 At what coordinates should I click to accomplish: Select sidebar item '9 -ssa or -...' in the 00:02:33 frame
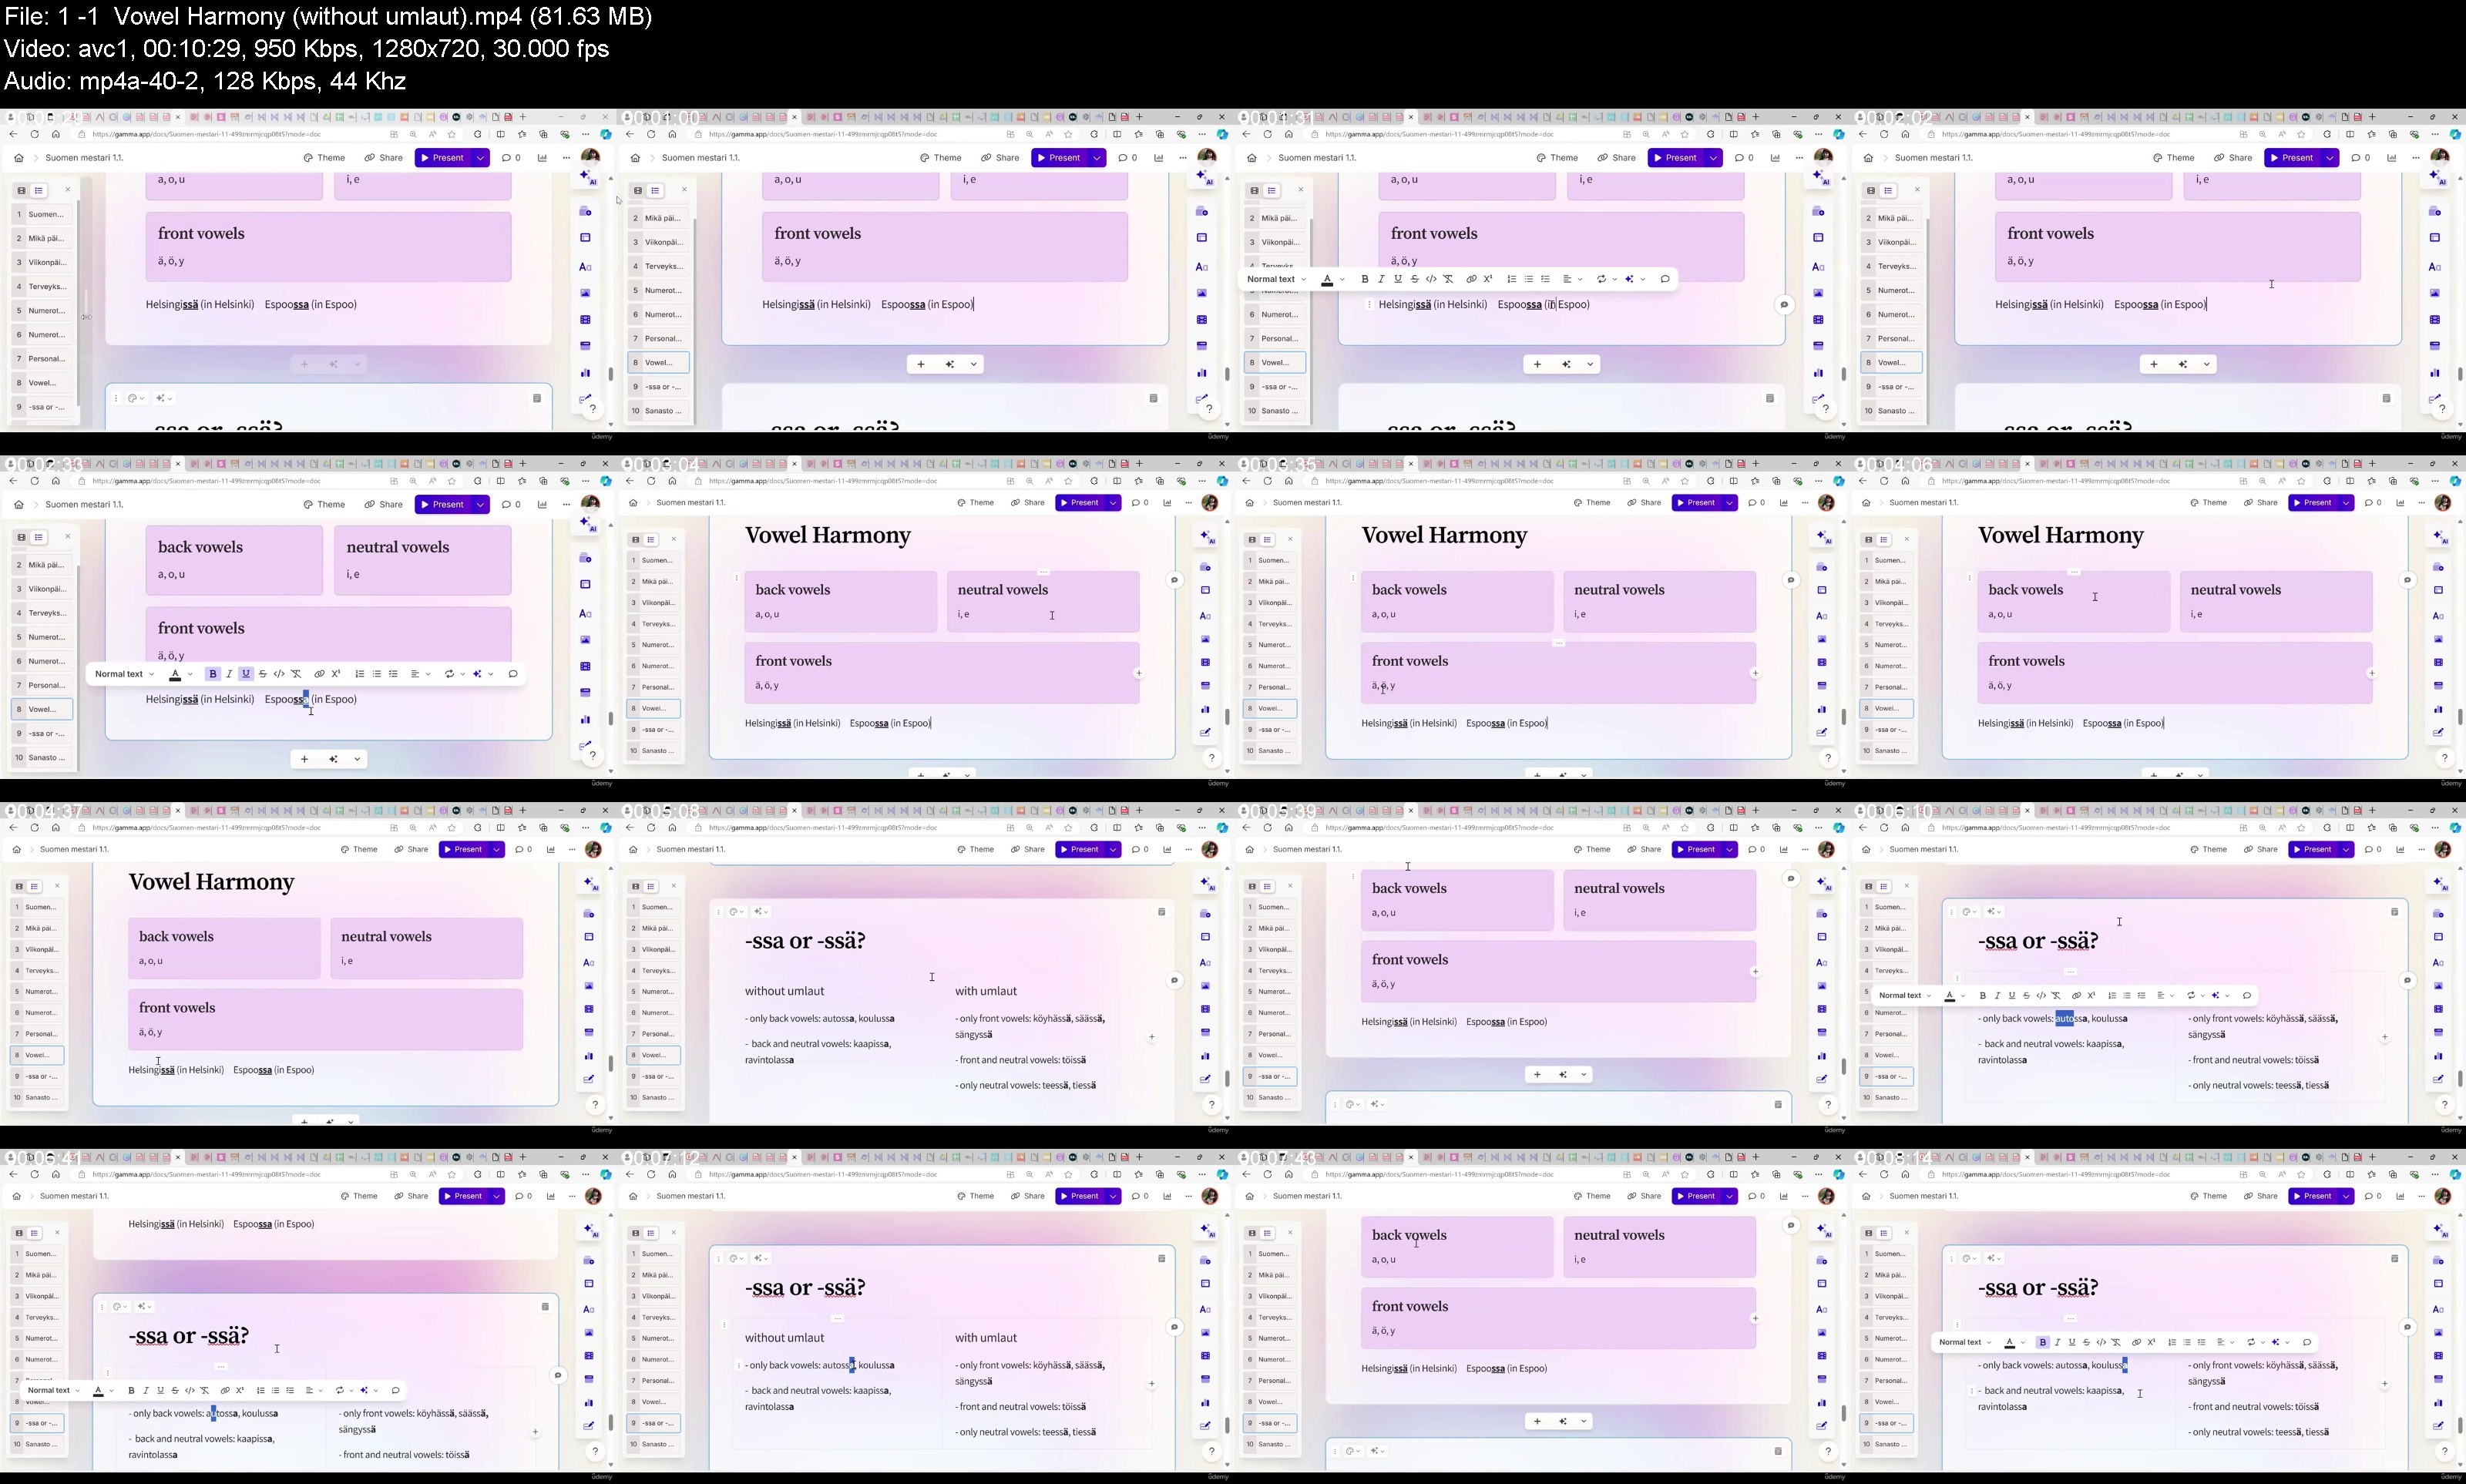point(42,734)
